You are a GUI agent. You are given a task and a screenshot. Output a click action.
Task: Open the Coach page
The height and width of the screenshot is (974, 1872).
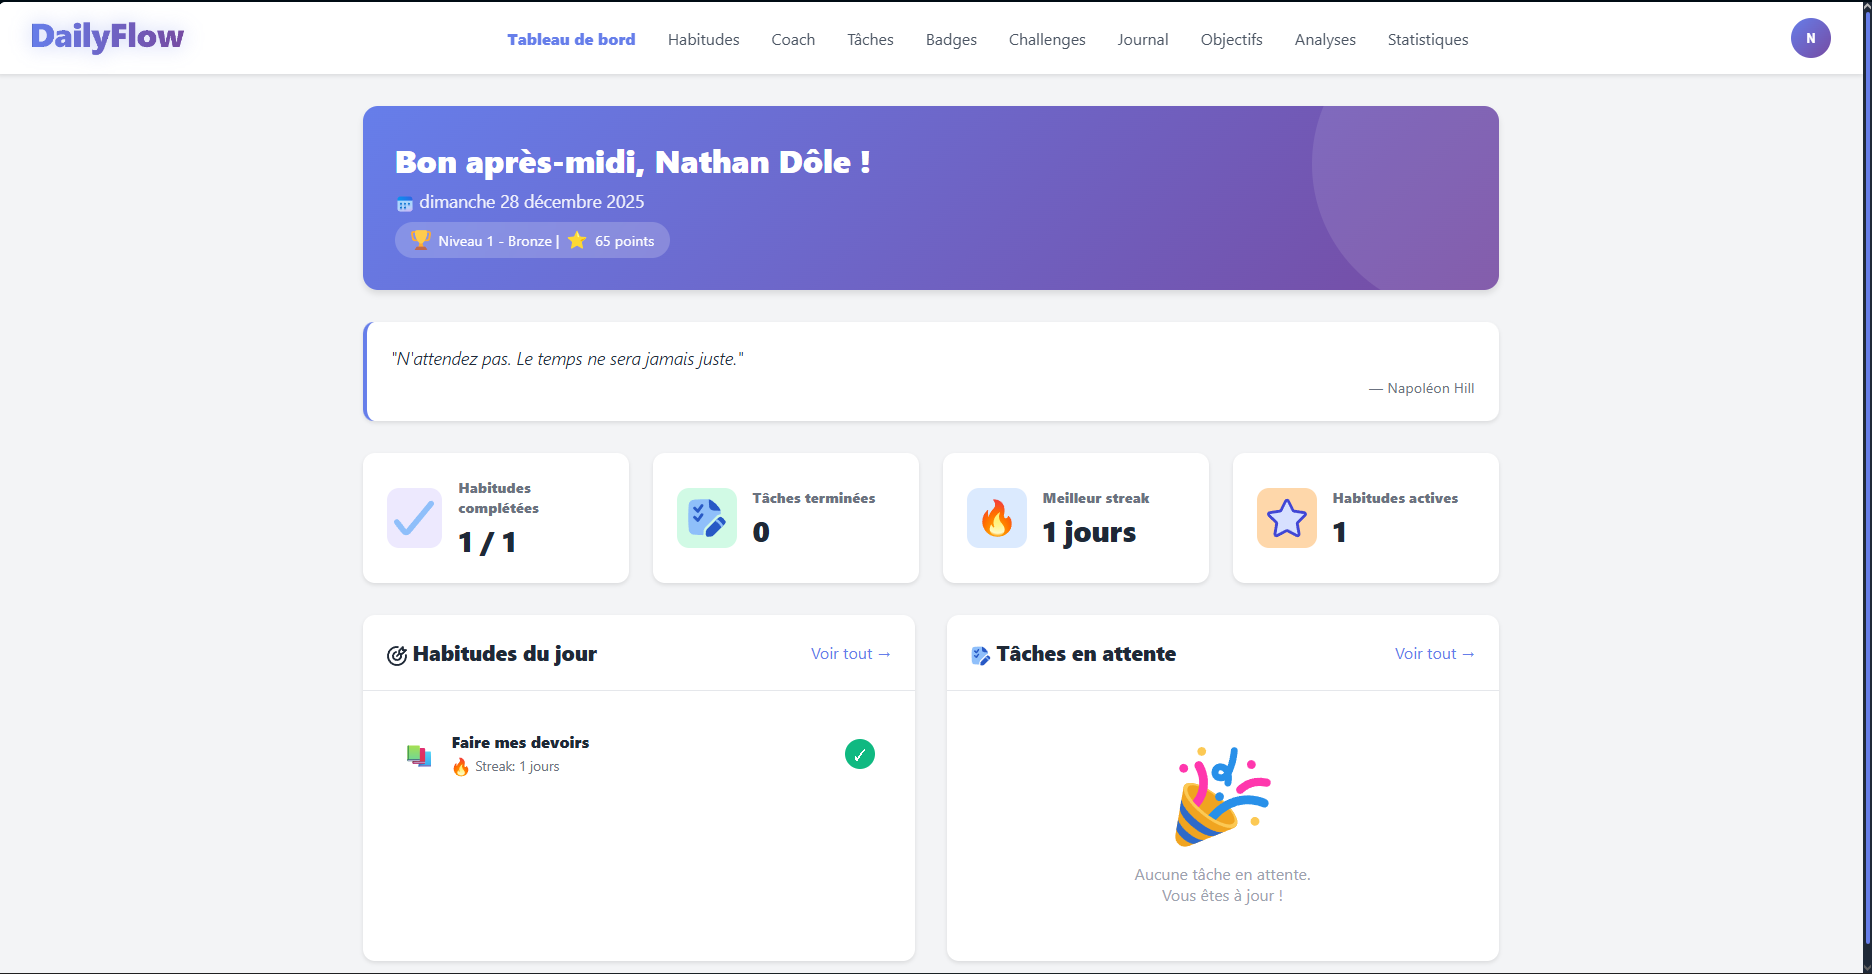pyautogui.click(x=792, y=39)
